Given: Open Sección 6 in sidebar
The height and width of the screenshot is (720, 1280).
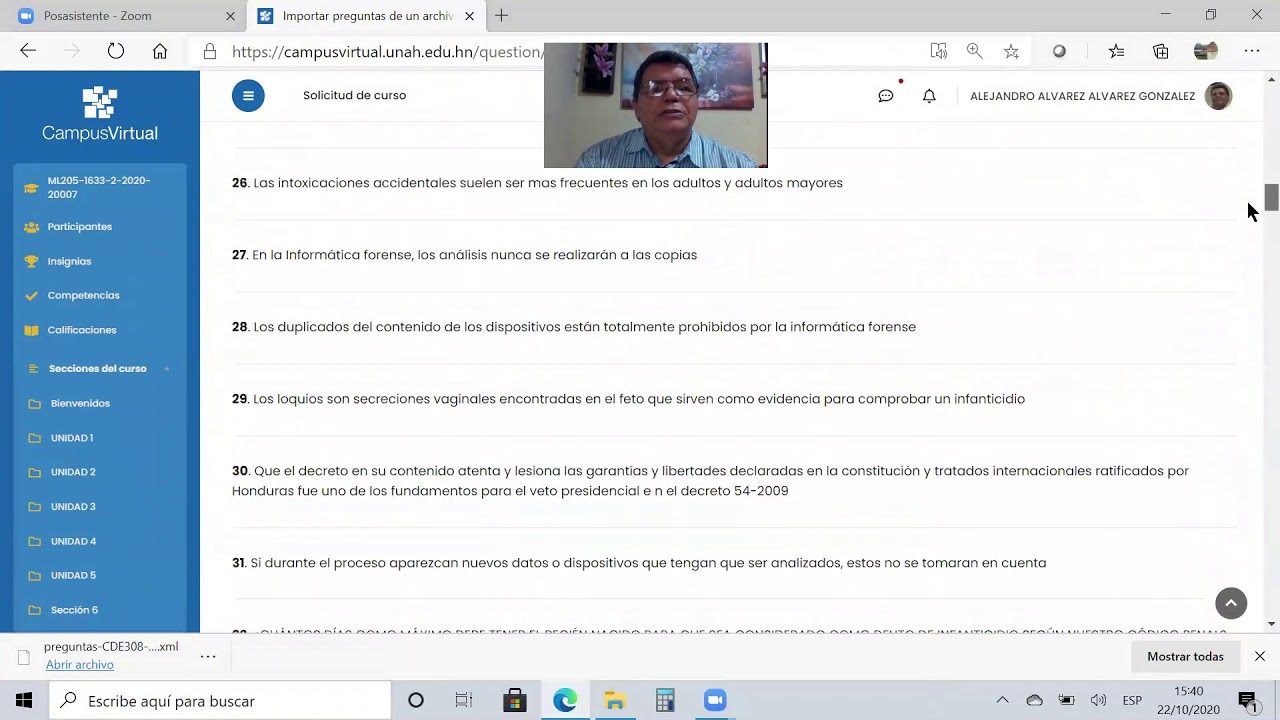Looking at the screenshot, I should coord(74,610).
